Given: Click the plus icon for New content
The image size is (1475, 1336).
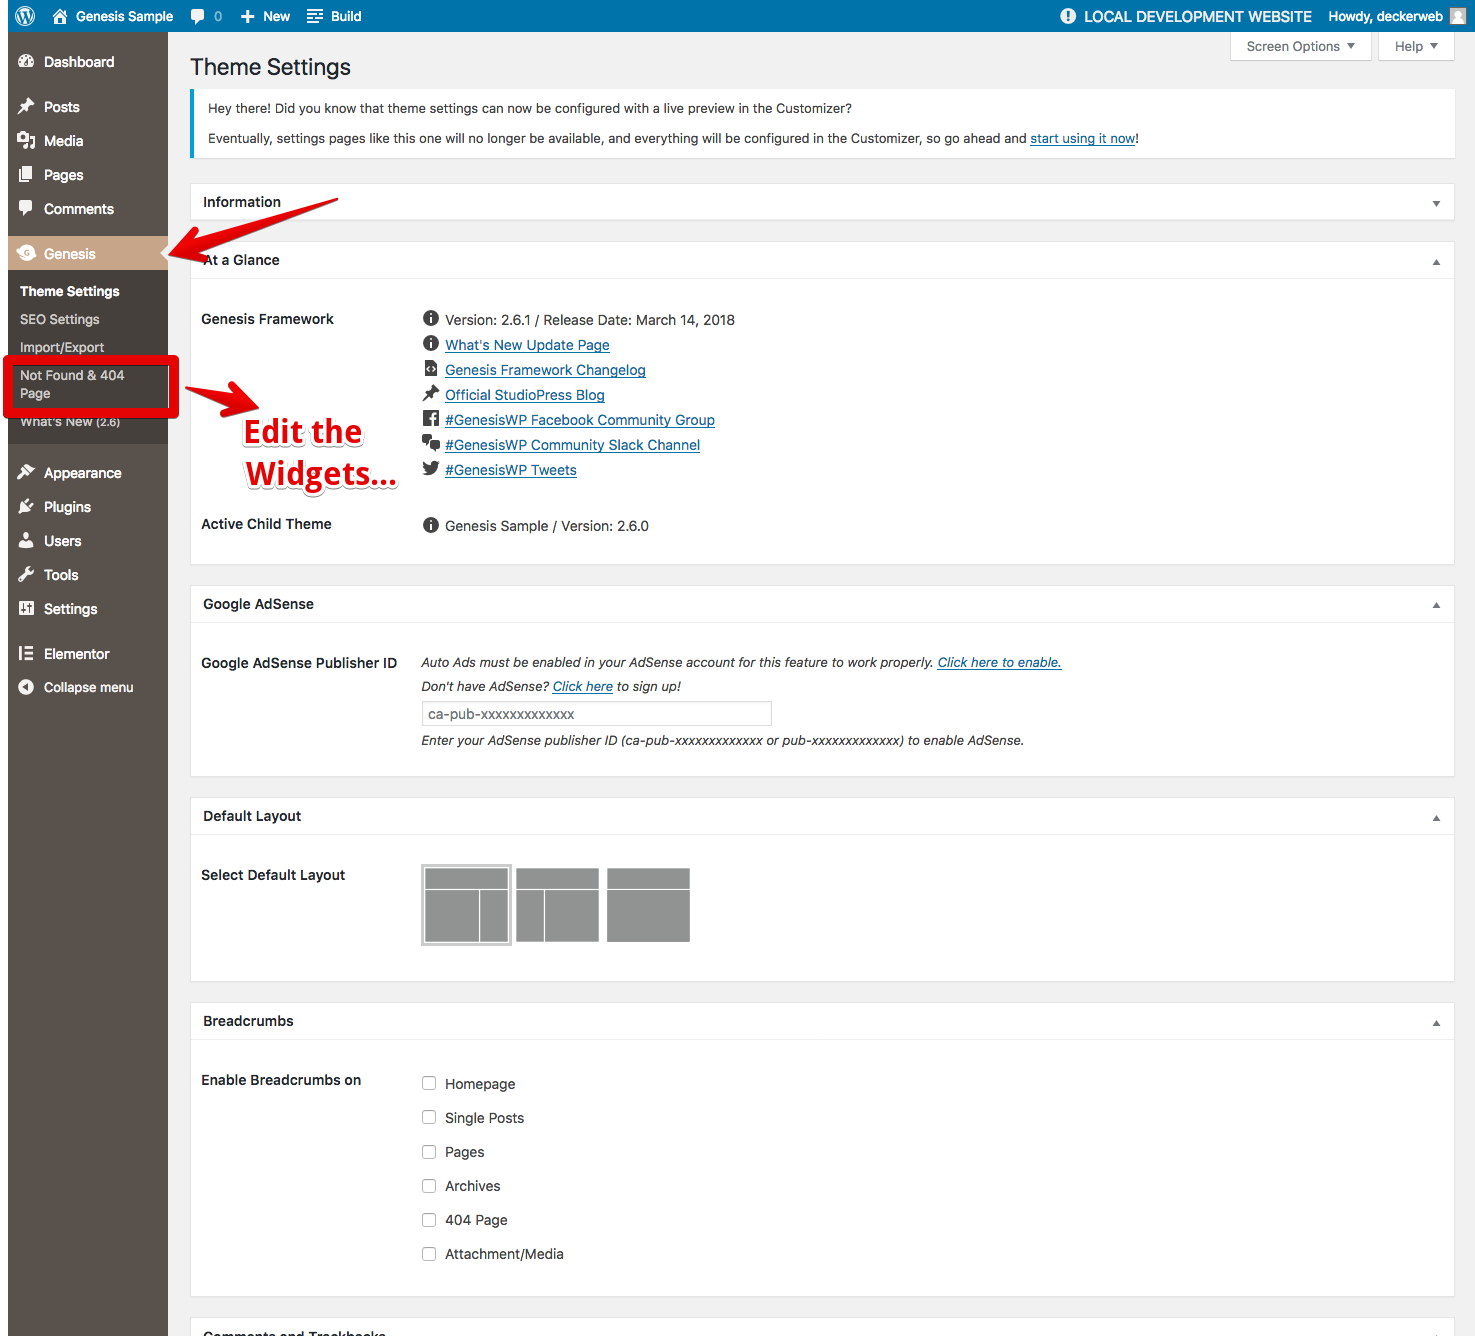Looking at the screenshot, I should click(248, 16).
